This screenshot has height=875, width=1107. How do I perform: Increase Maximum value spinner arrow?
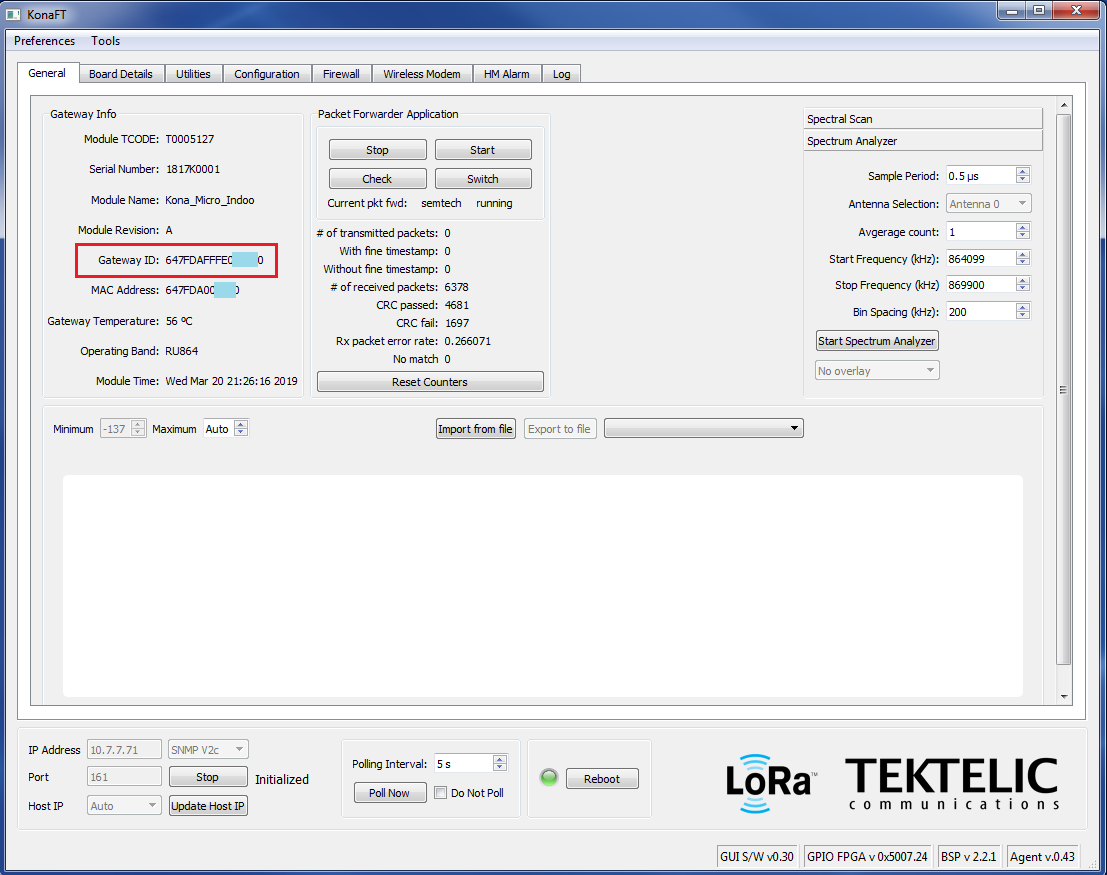click(x=240, y=424)
